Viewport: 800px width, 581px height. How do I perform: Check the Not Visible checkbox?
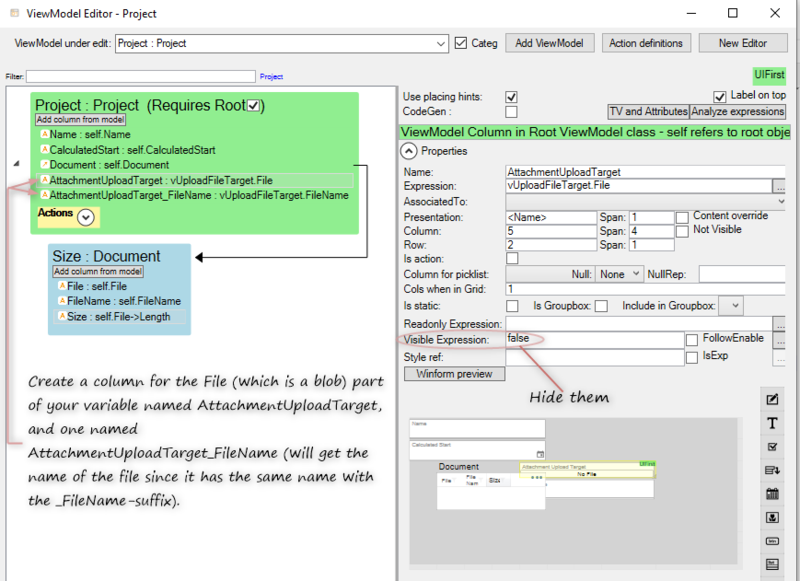click(x=682, y=231)
